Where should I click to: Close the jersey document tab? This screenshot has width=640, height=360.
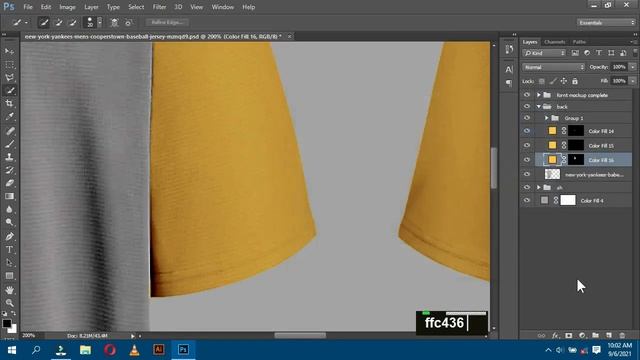pyautogui.click(x=289, y=36)
